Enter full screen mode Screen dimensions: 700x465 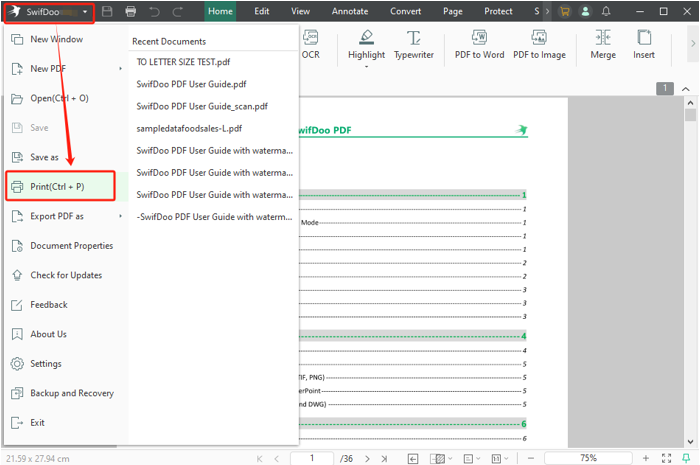tap(666, 458)
